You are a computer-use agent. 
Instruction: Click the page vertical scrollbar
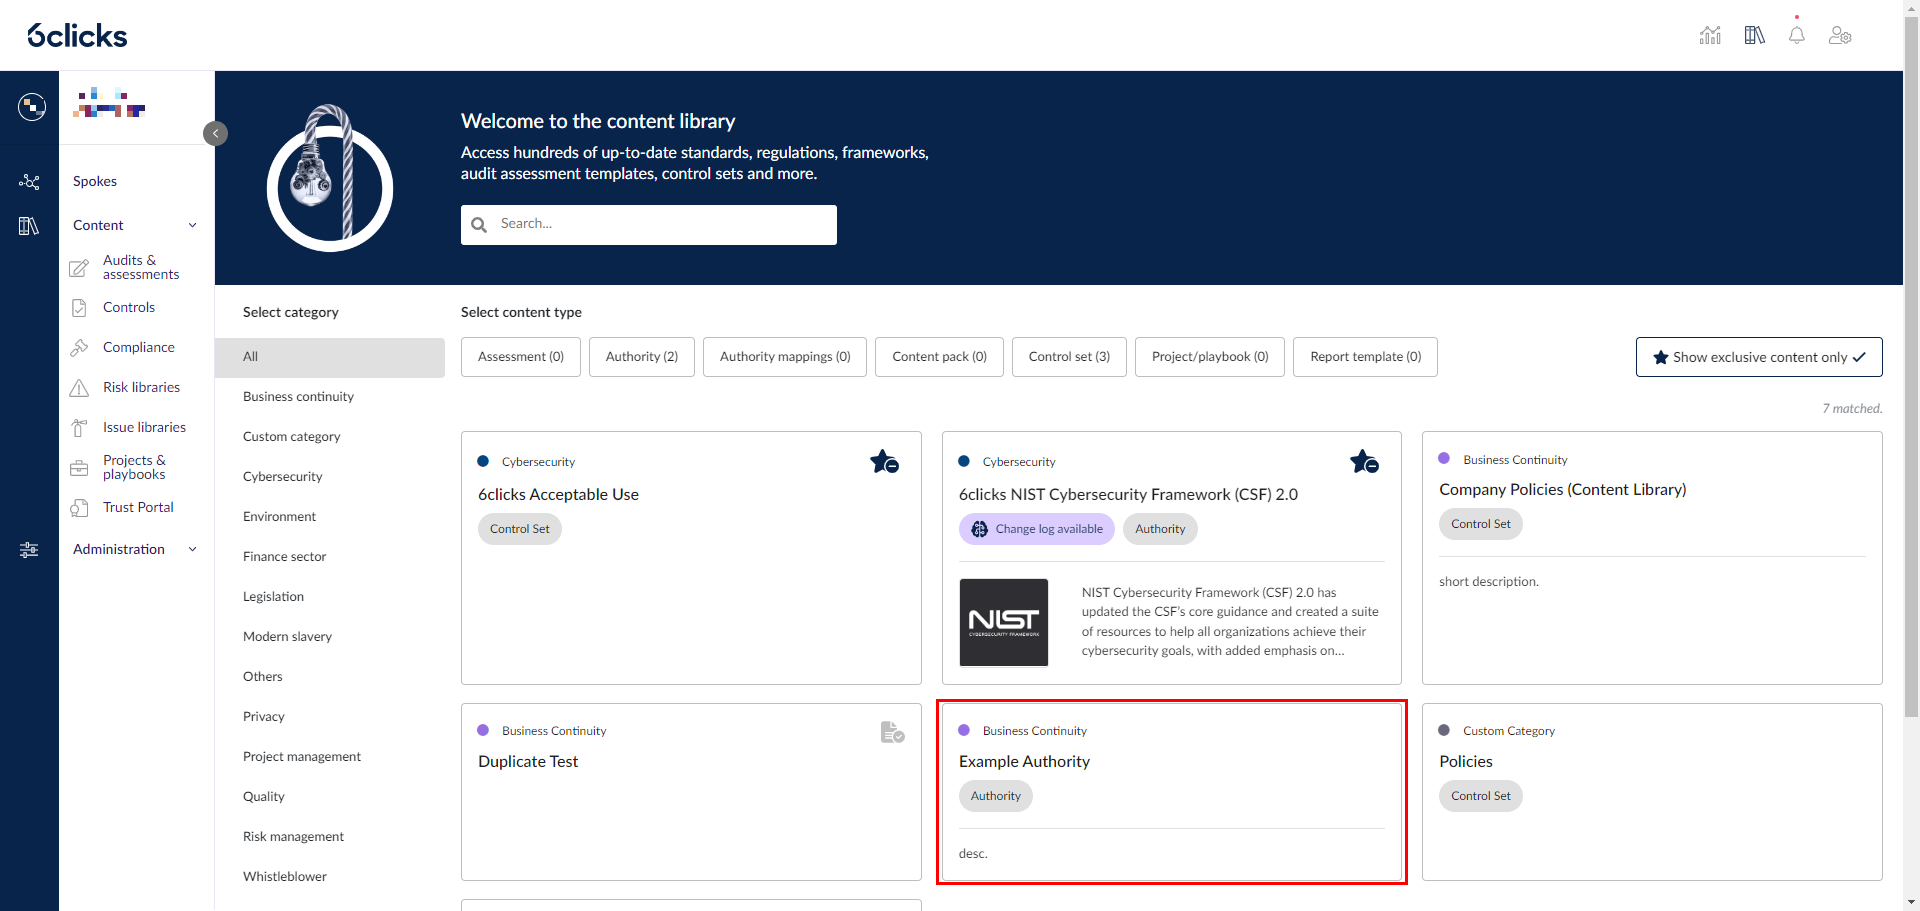coord(1911,365)
